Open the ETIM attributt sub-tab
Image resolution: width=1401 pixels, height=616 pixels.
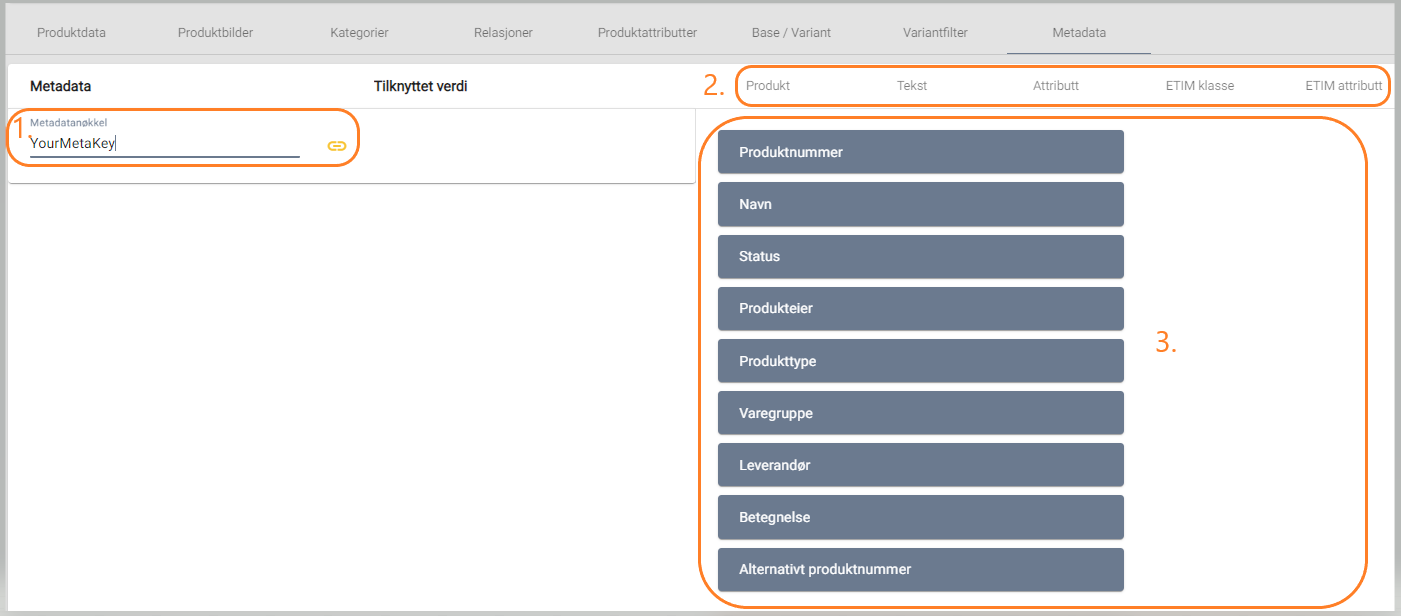pos(1344,86)
